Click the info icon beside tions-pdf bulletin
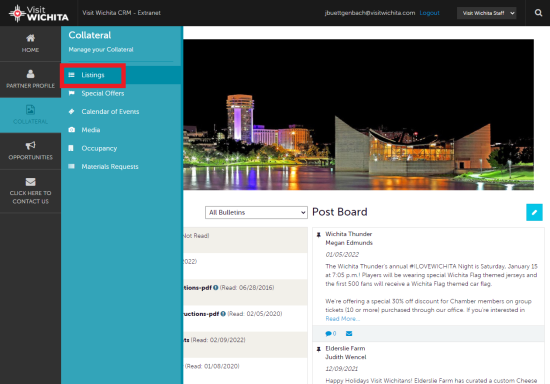This screenshot has height=384, width=550. click(215, 288)
